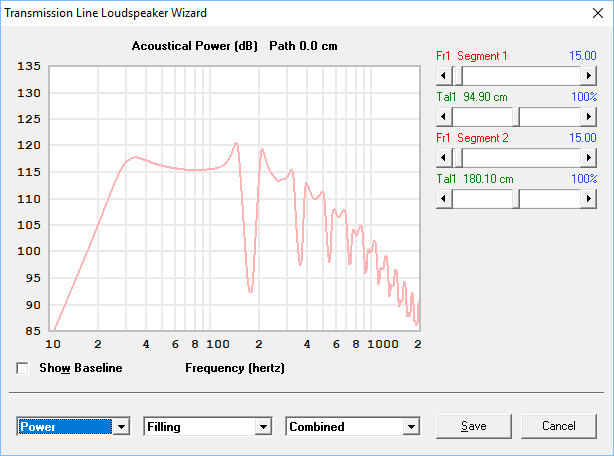Click the Show Baseline label text
The height and width of the screenshot is (456, 614).
[81, 368]
